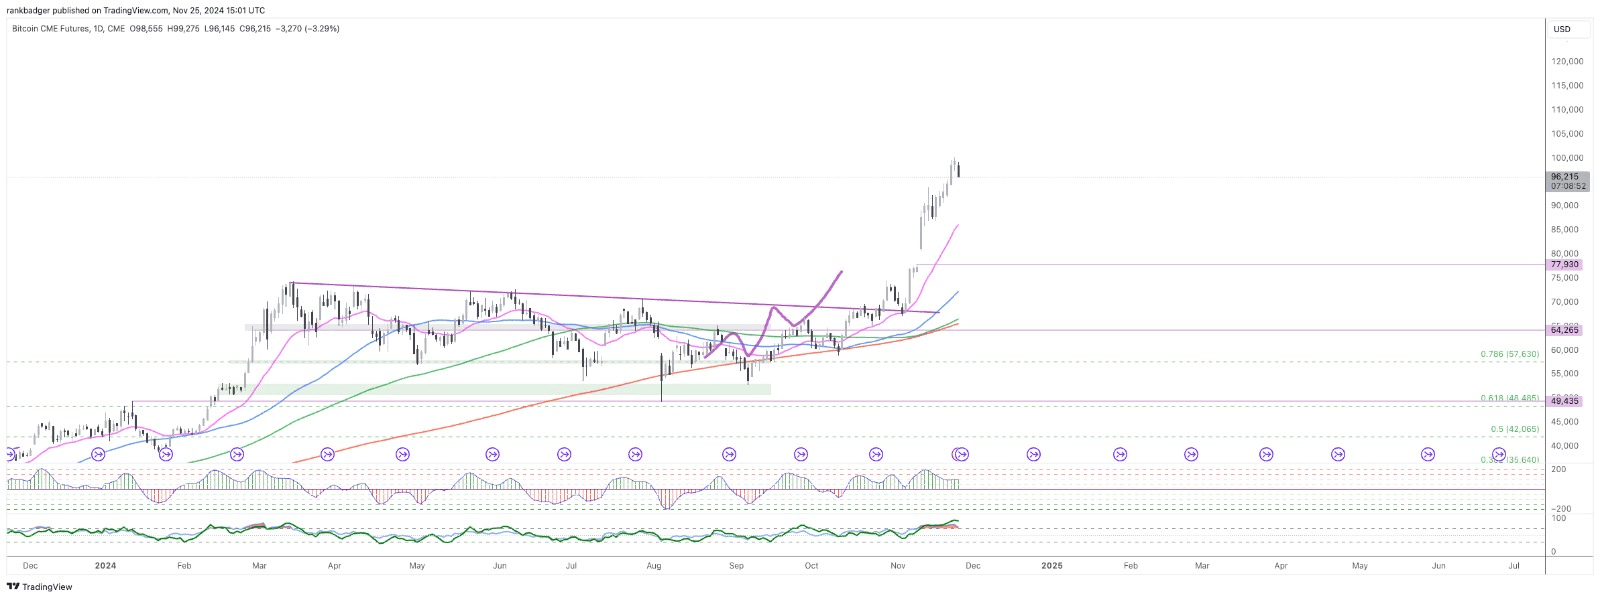Image resolution: width=1600 pixels, height=598 pixels.
Task: Click the future rollover marker in late June 2025
Action: [x=1499, y=454]
